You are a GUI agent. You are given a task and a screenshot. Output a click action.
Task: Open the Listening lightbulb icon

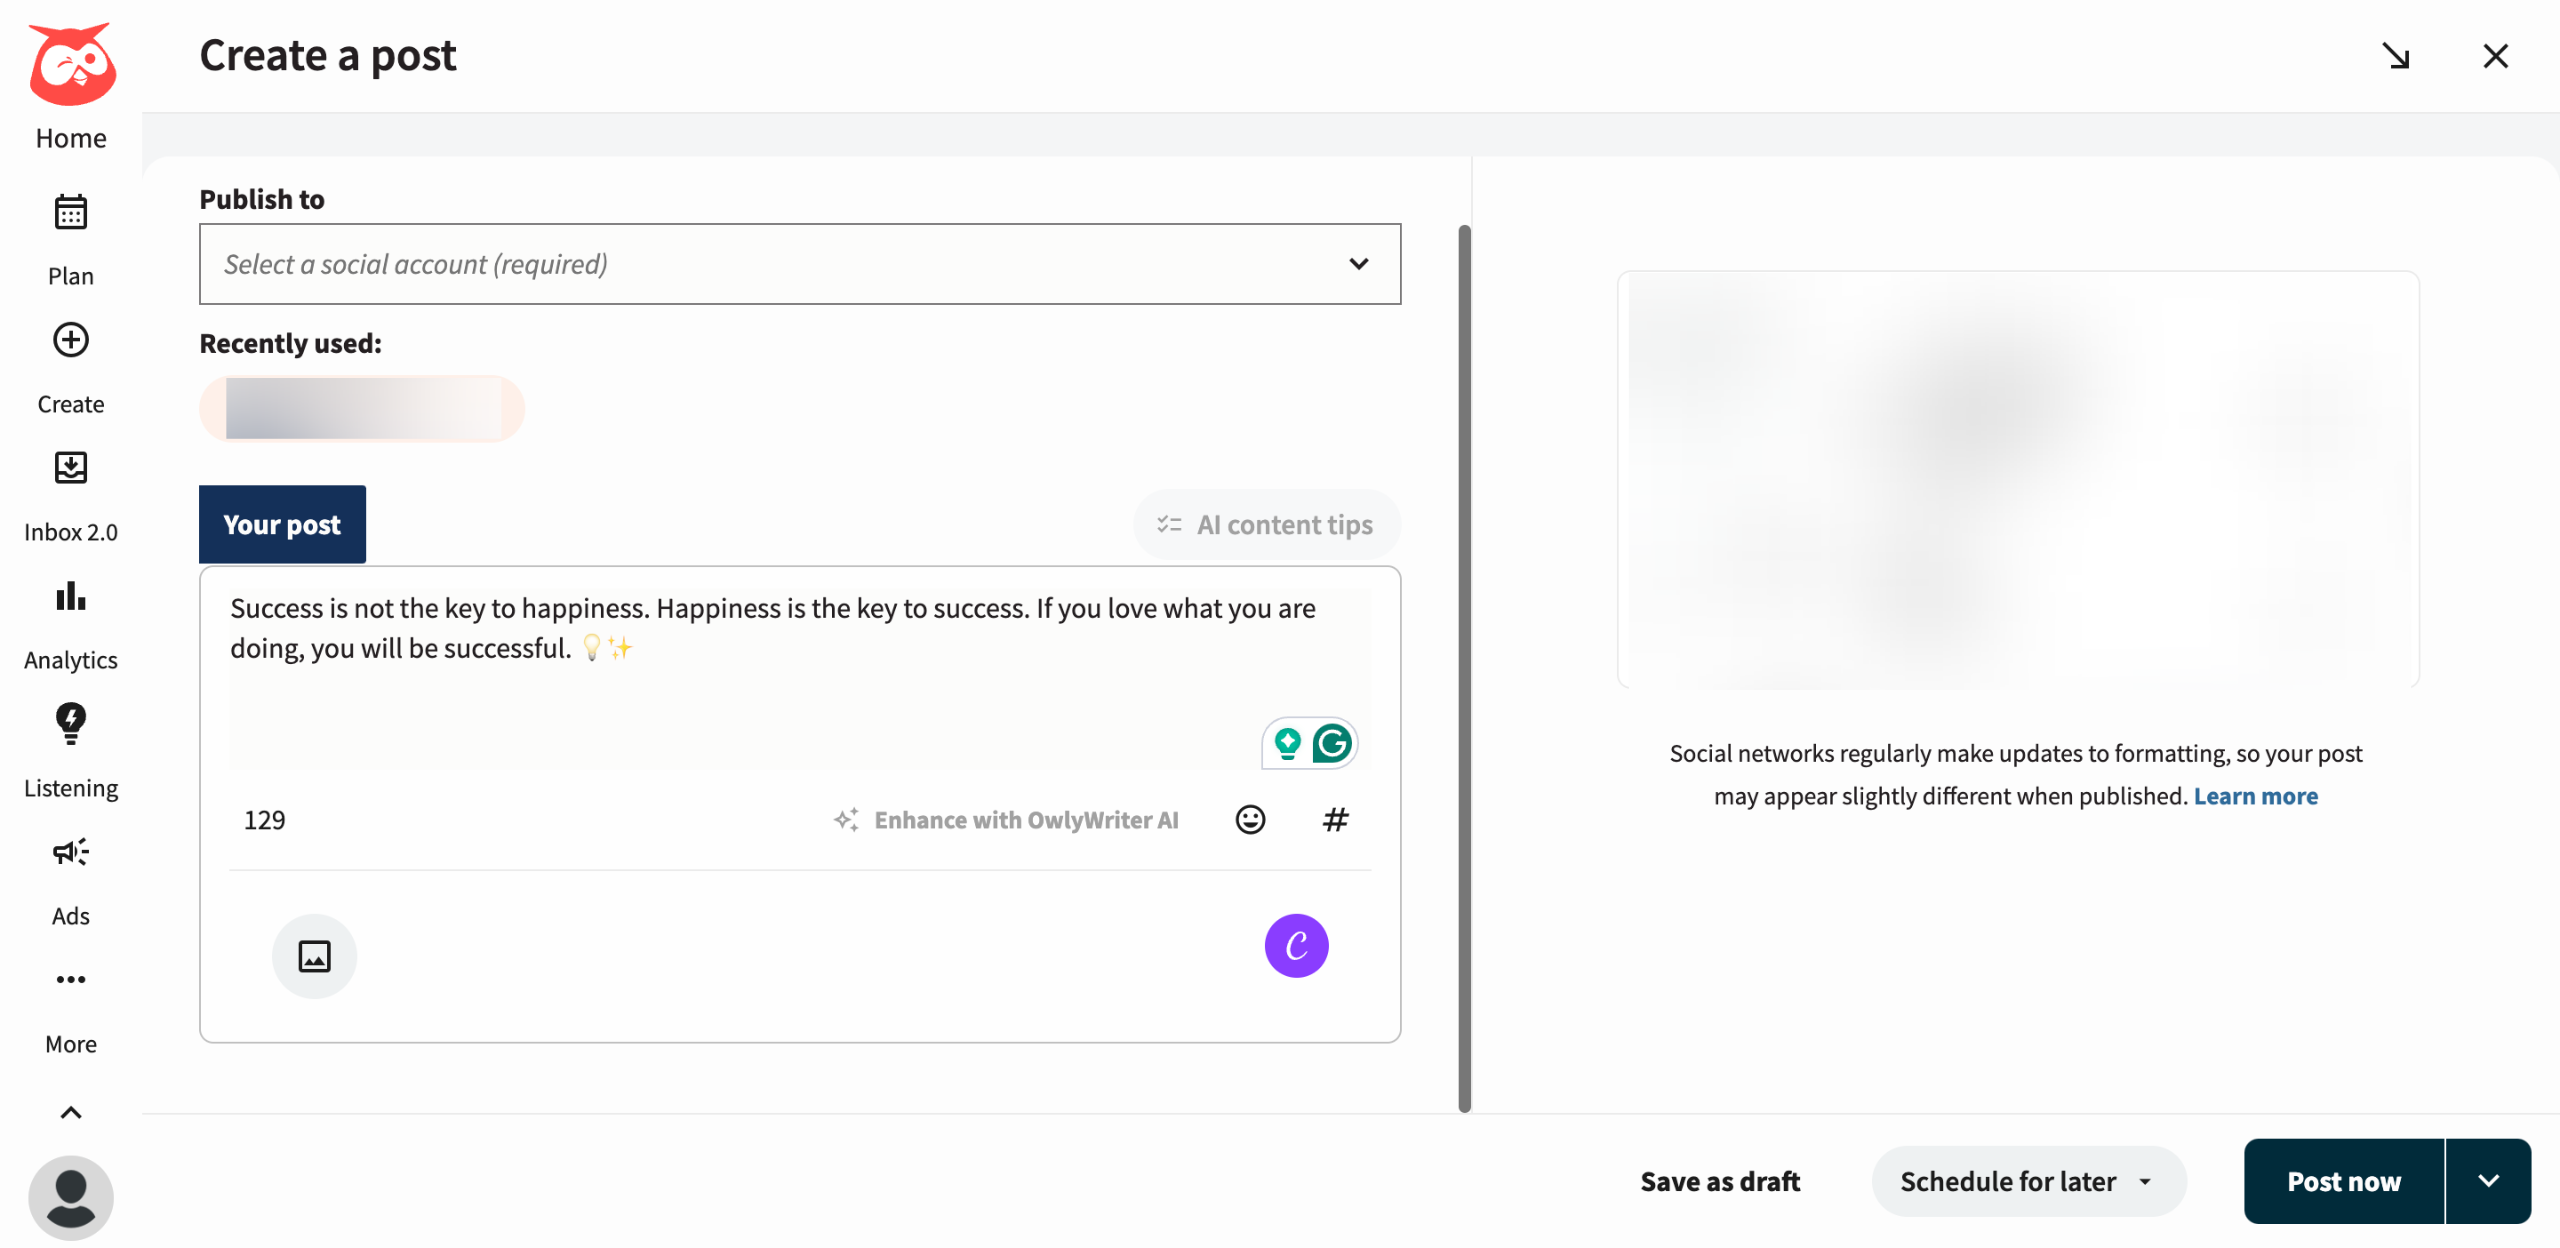click(70, 724)
